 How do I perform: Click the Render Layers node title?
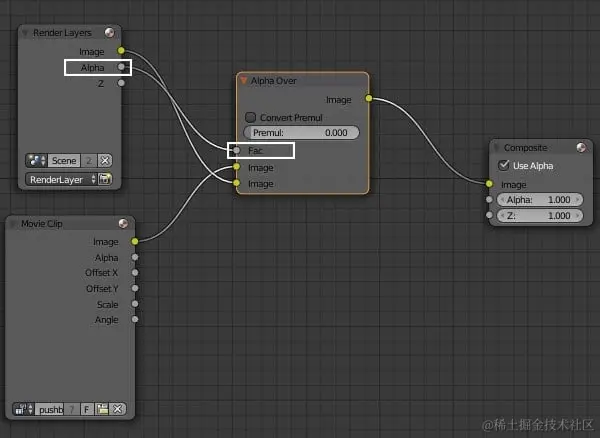coord(62,33)
